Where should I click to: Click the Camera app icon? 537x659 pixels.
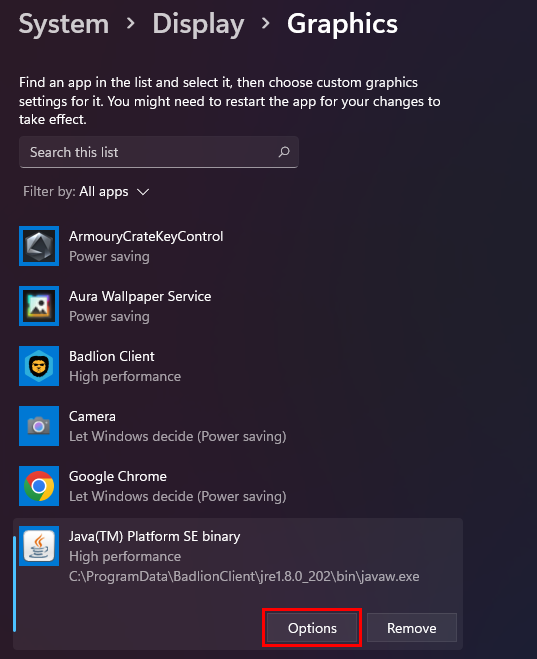pos(39,426)
